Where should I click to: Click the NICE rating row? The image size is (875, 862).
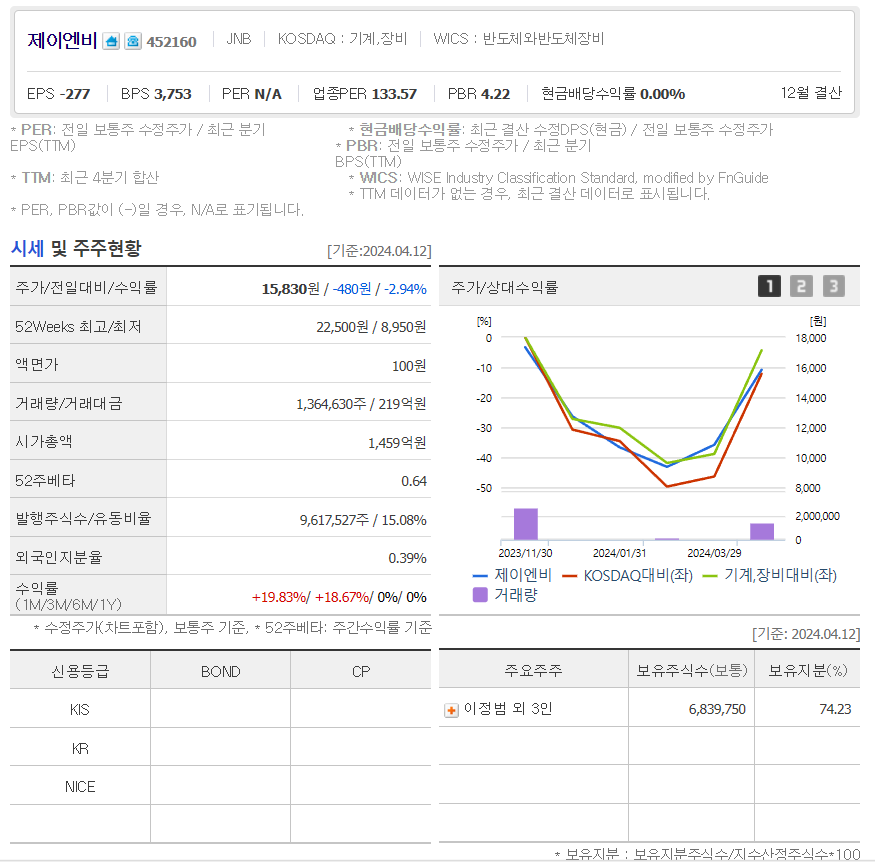220,786
